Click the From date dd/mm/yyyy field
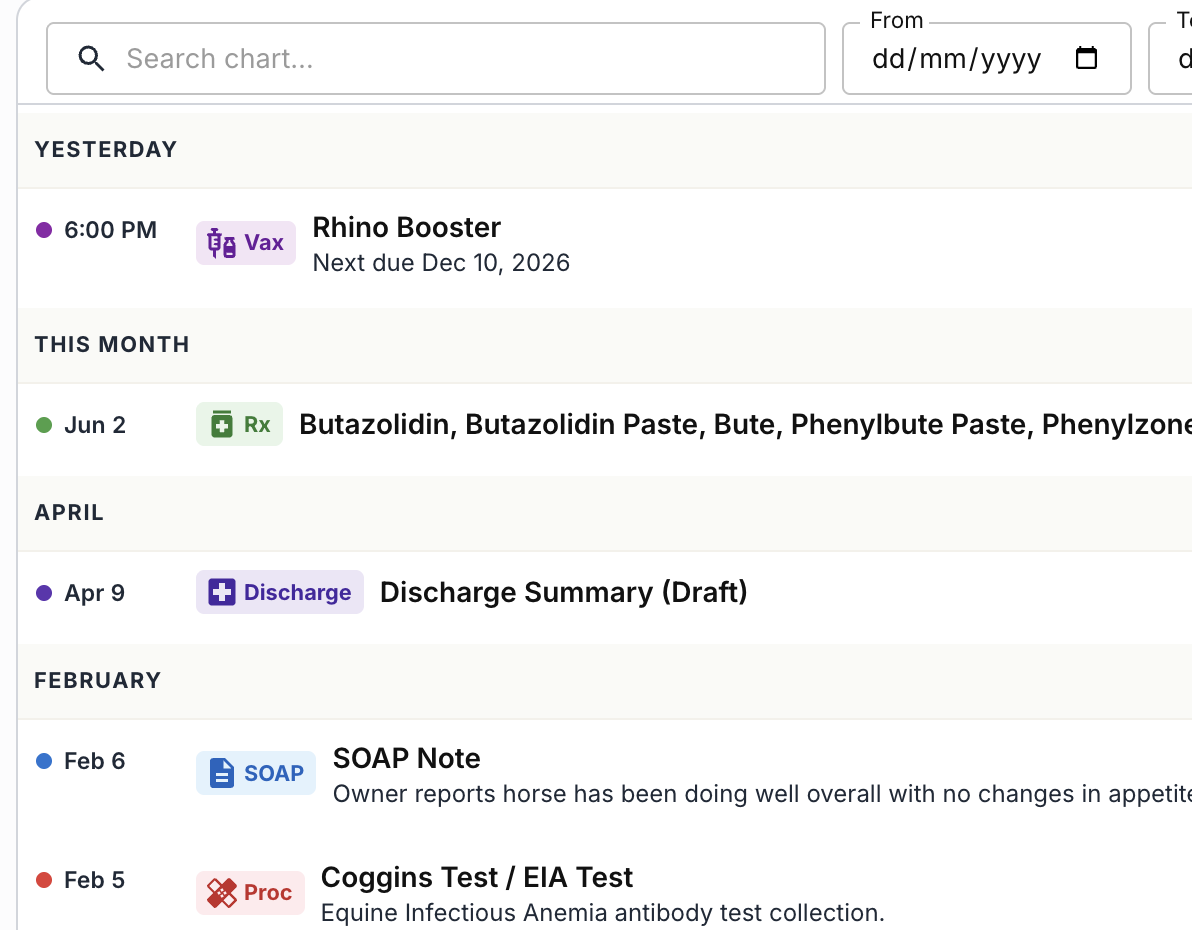Image resolution: width=1192 pixels, height=930 pixels. pyautogui.click(x=987, y=59)
